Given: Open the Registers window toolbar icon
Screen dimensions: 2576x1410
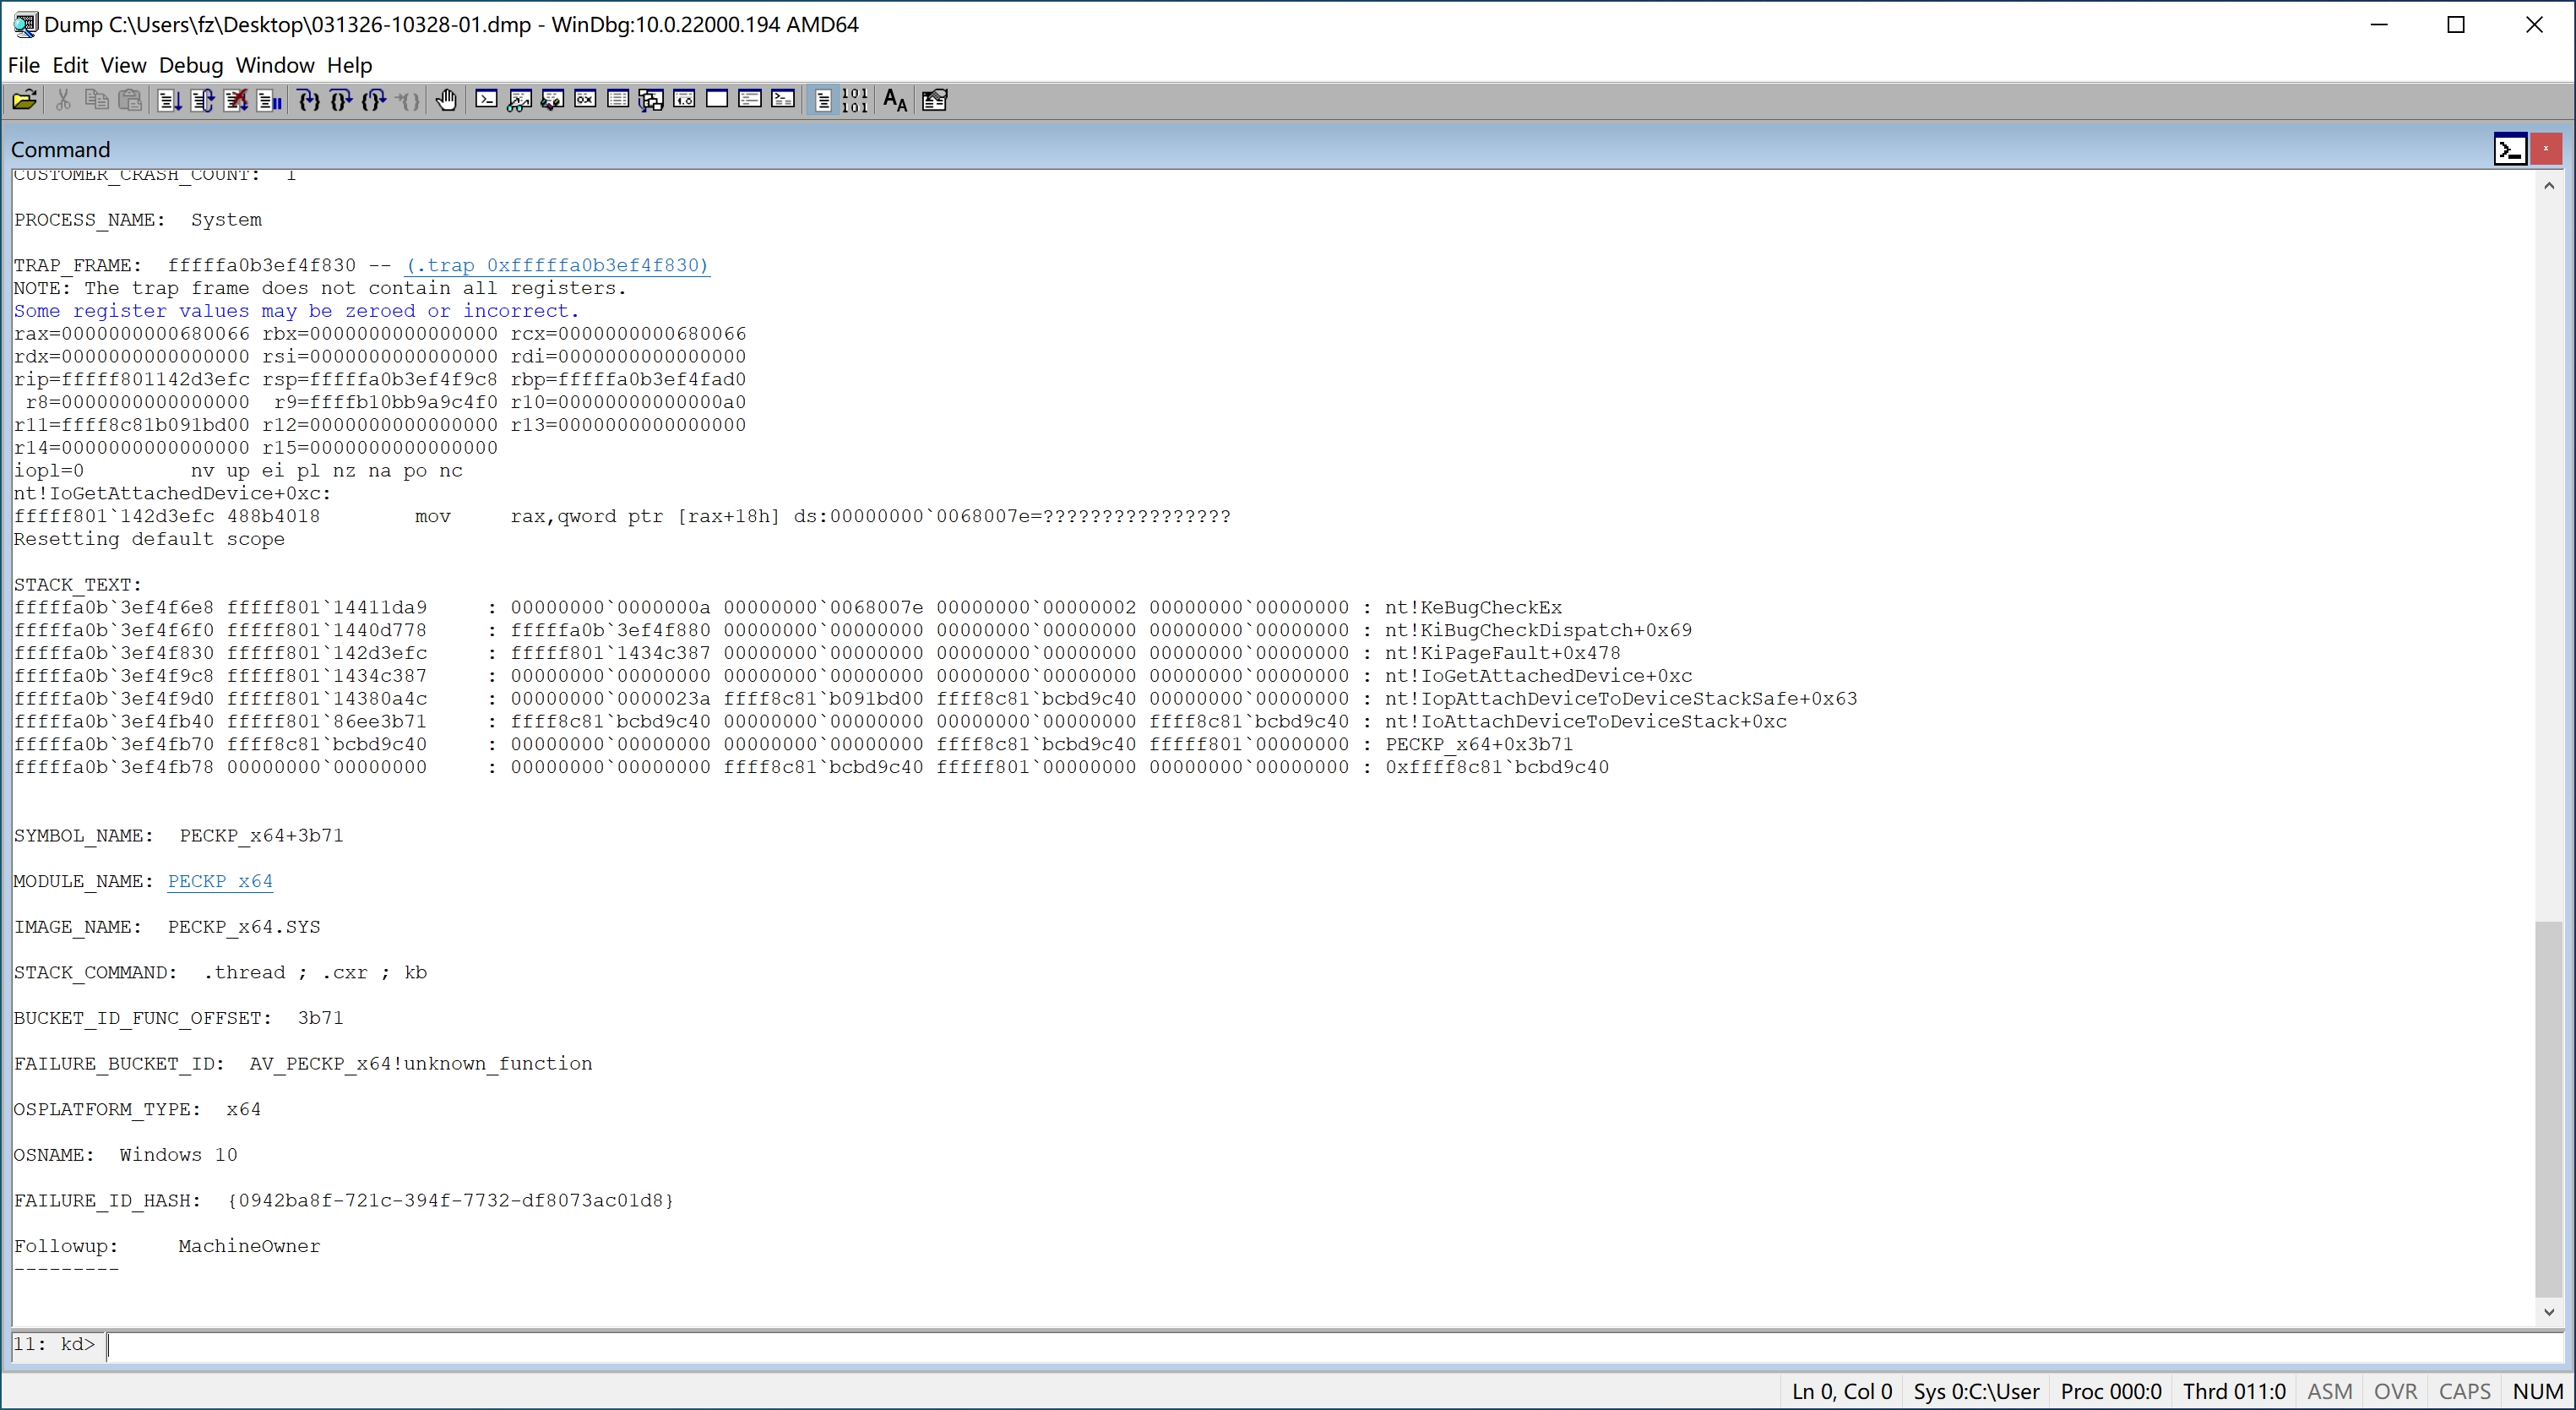Looking at the screenshot, I should tap(585, 100).
